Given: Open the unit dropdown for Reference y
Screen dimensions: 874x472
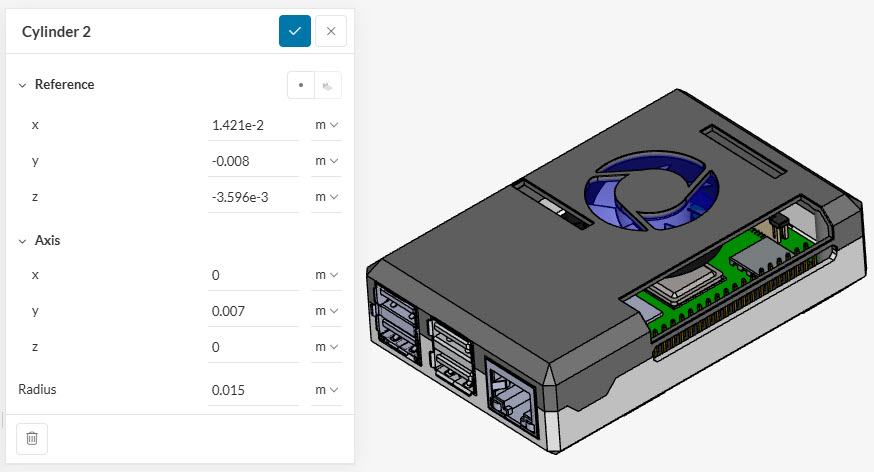Looking at the screenshot, I should point(326,161).
